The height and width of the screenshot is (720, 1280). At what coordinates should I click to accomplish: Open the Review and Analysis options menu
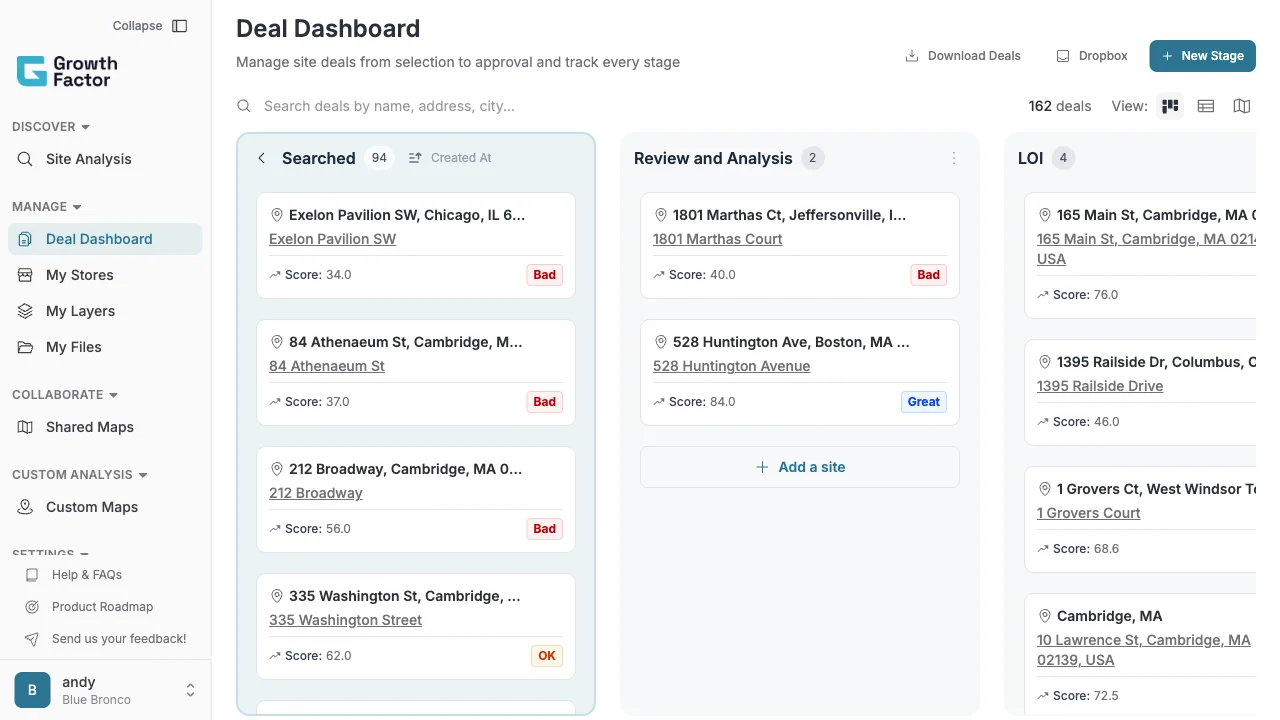click(x=954, y=158)
